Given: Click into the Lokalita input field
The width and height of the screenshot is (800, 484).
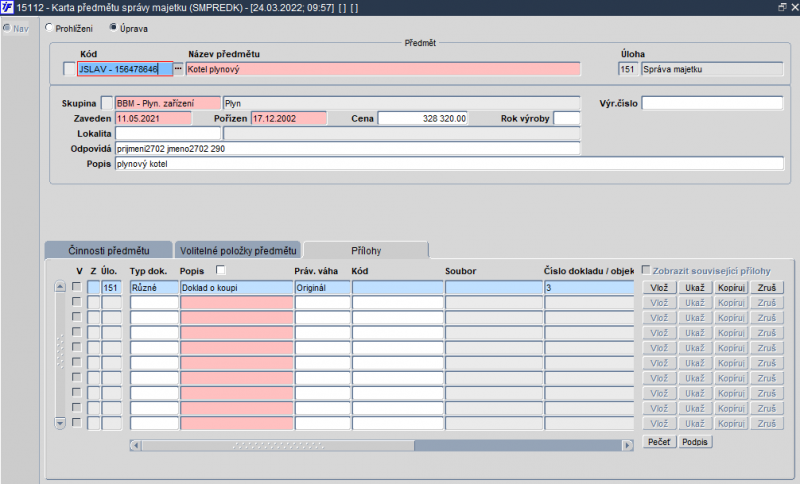Looking at the screenshot, I should (x=167, y=133).
